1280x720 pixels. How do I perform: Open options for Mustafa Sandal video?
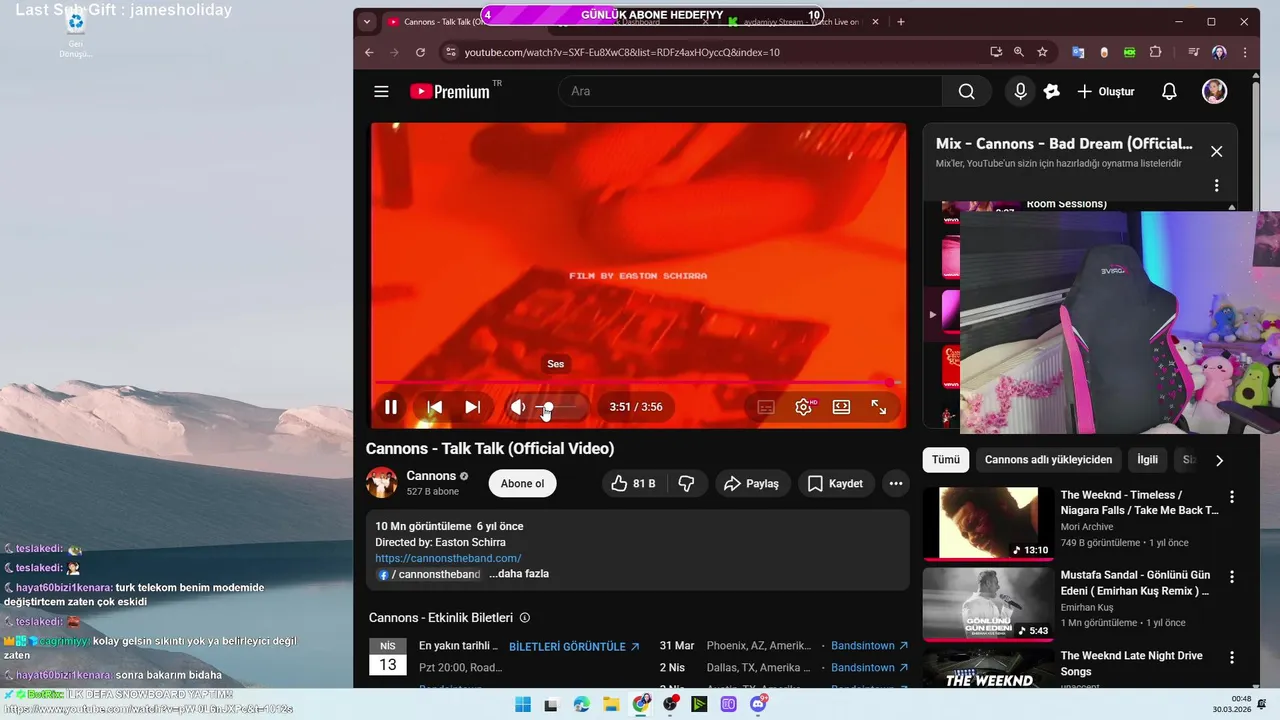[1232, 577]
